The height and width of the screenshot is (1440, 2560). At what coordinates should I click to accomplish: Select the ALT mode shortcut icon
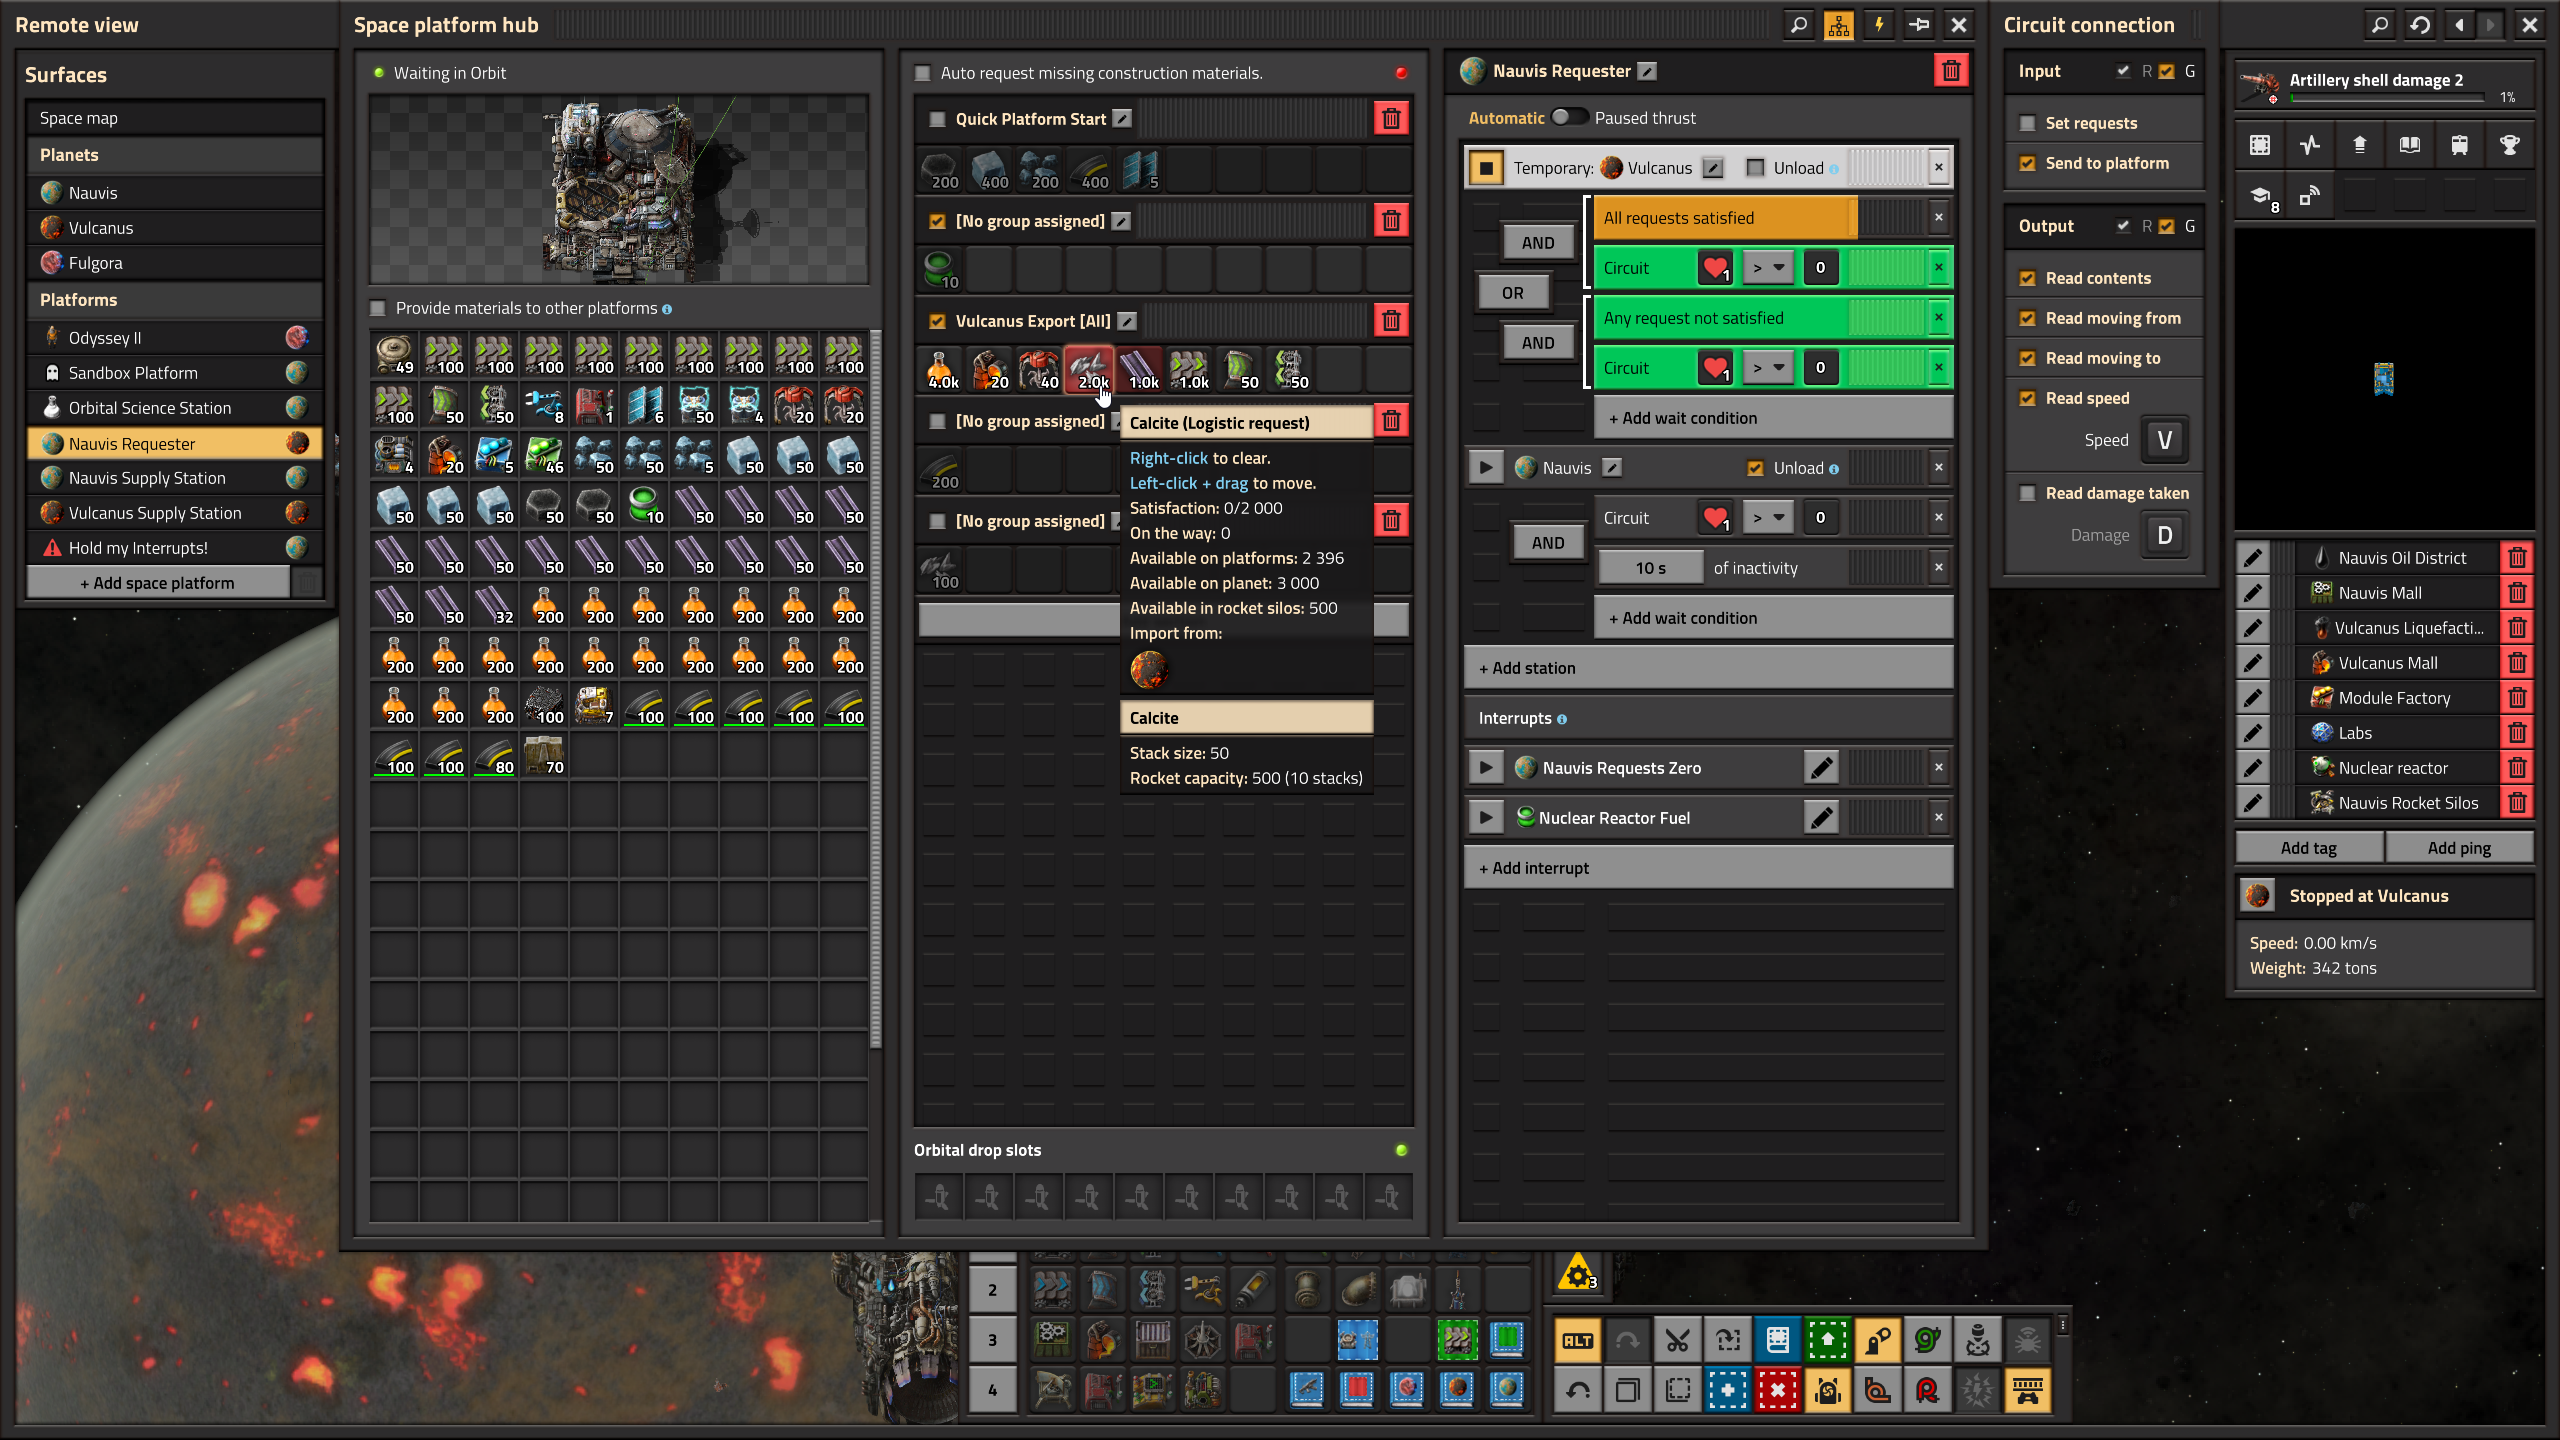pos(1578,1340)
